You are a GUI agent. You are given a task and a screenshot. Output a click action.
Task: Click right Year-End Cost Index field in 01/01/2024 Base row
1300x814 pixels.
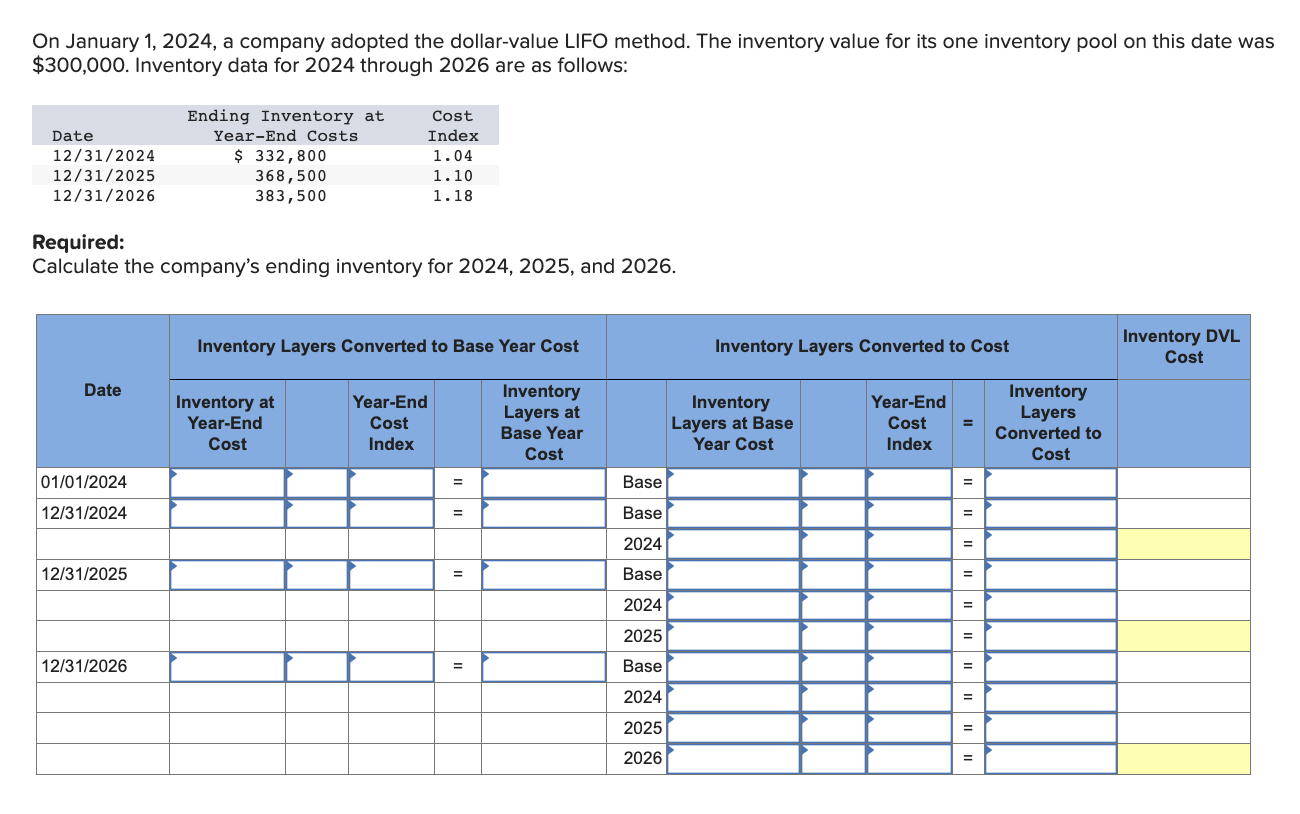(x=908, y=482)
